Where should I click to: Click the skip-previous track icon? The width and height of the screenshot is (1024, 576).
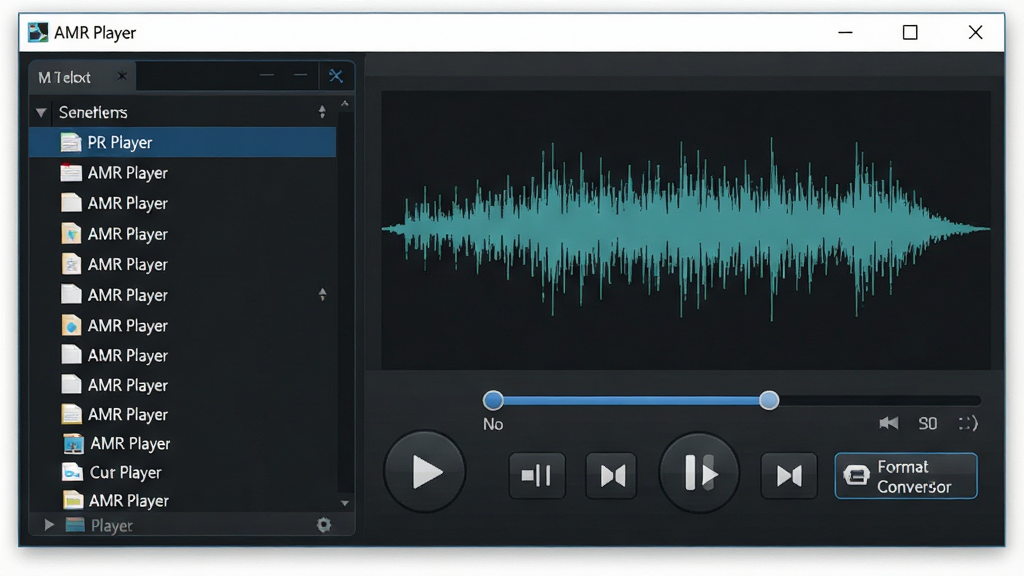click(611, 475)
